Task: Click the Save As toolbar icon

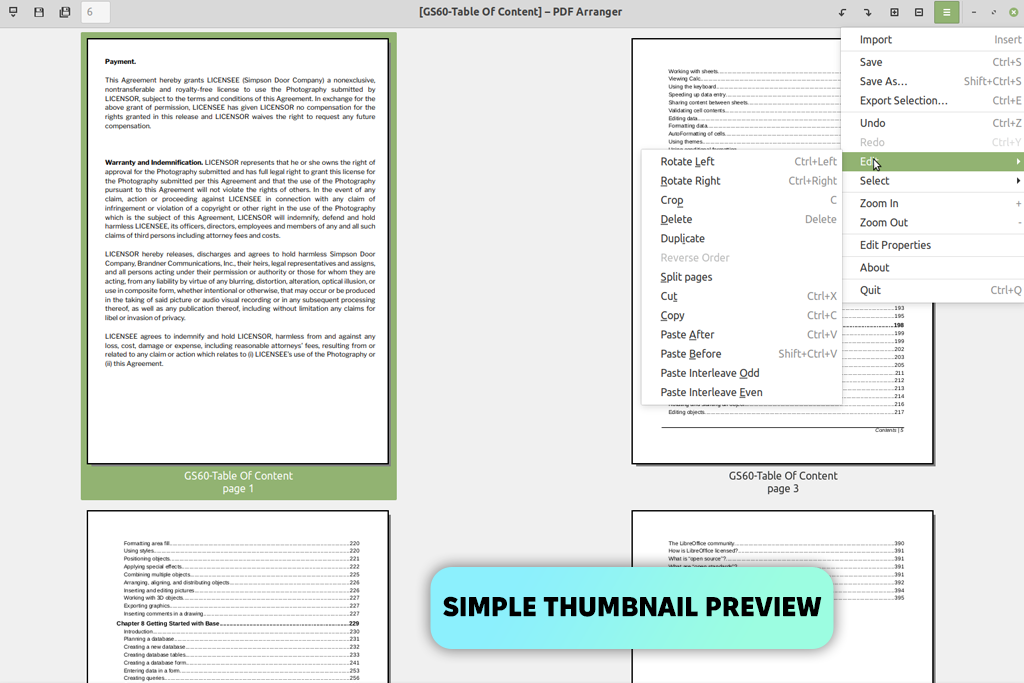Action: tap(65, 12)
